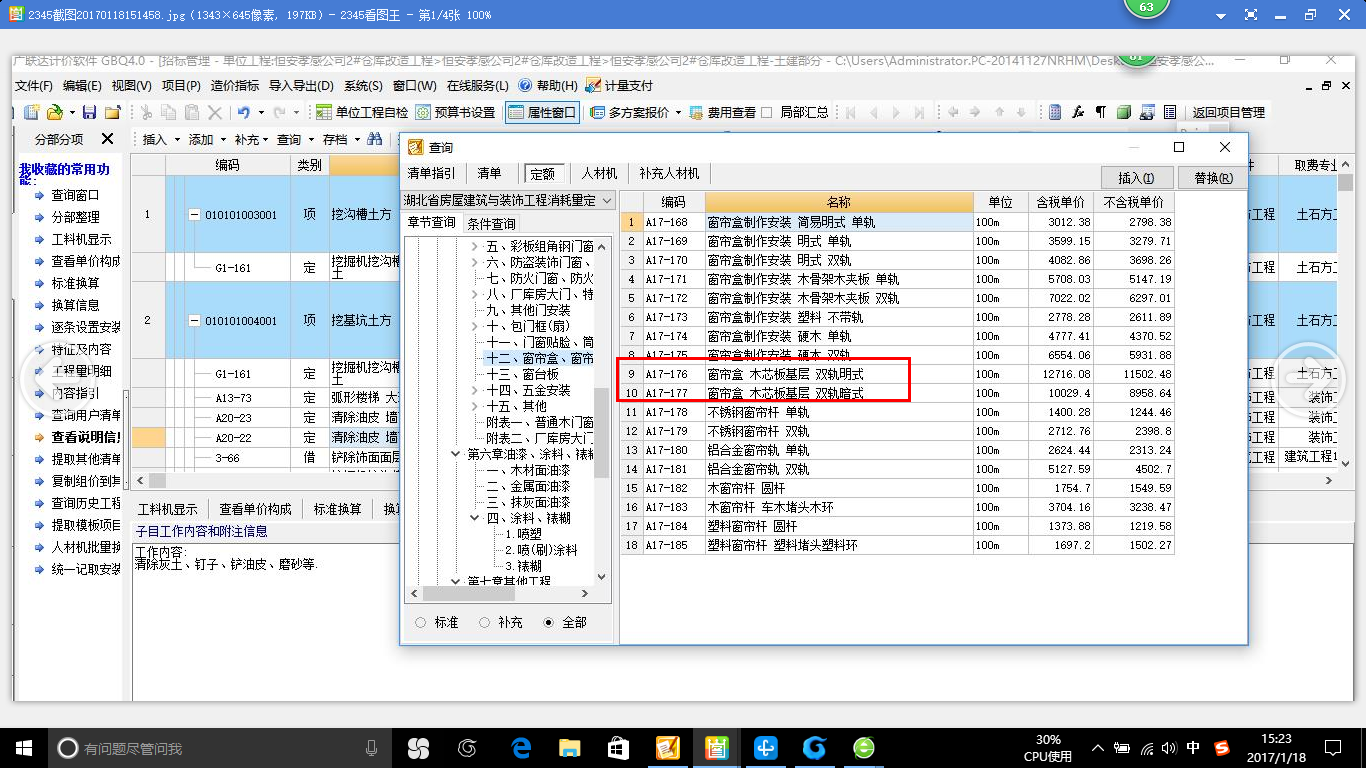
Task: Tick the 局部汇总 checkbox
Action: point(767,112)
